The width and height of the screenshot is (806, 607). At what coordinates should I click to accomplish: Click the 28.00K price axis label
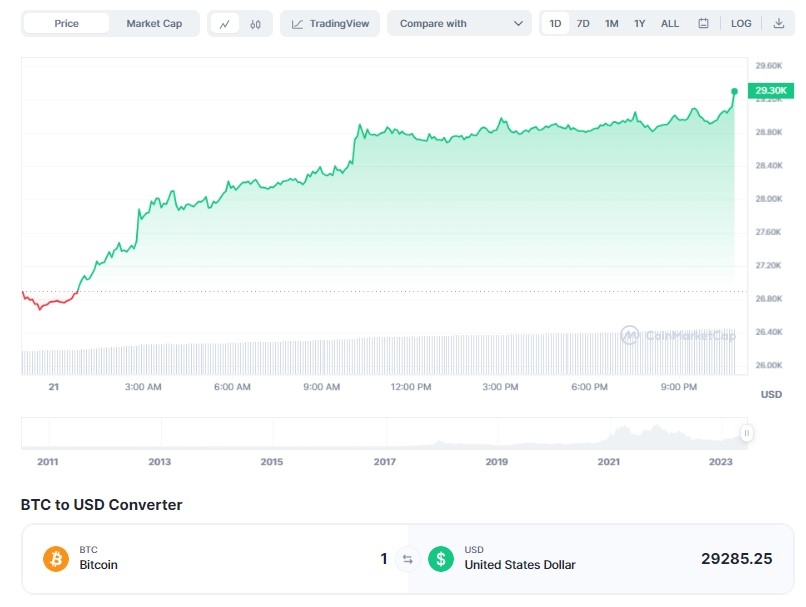tap(768, 199)
